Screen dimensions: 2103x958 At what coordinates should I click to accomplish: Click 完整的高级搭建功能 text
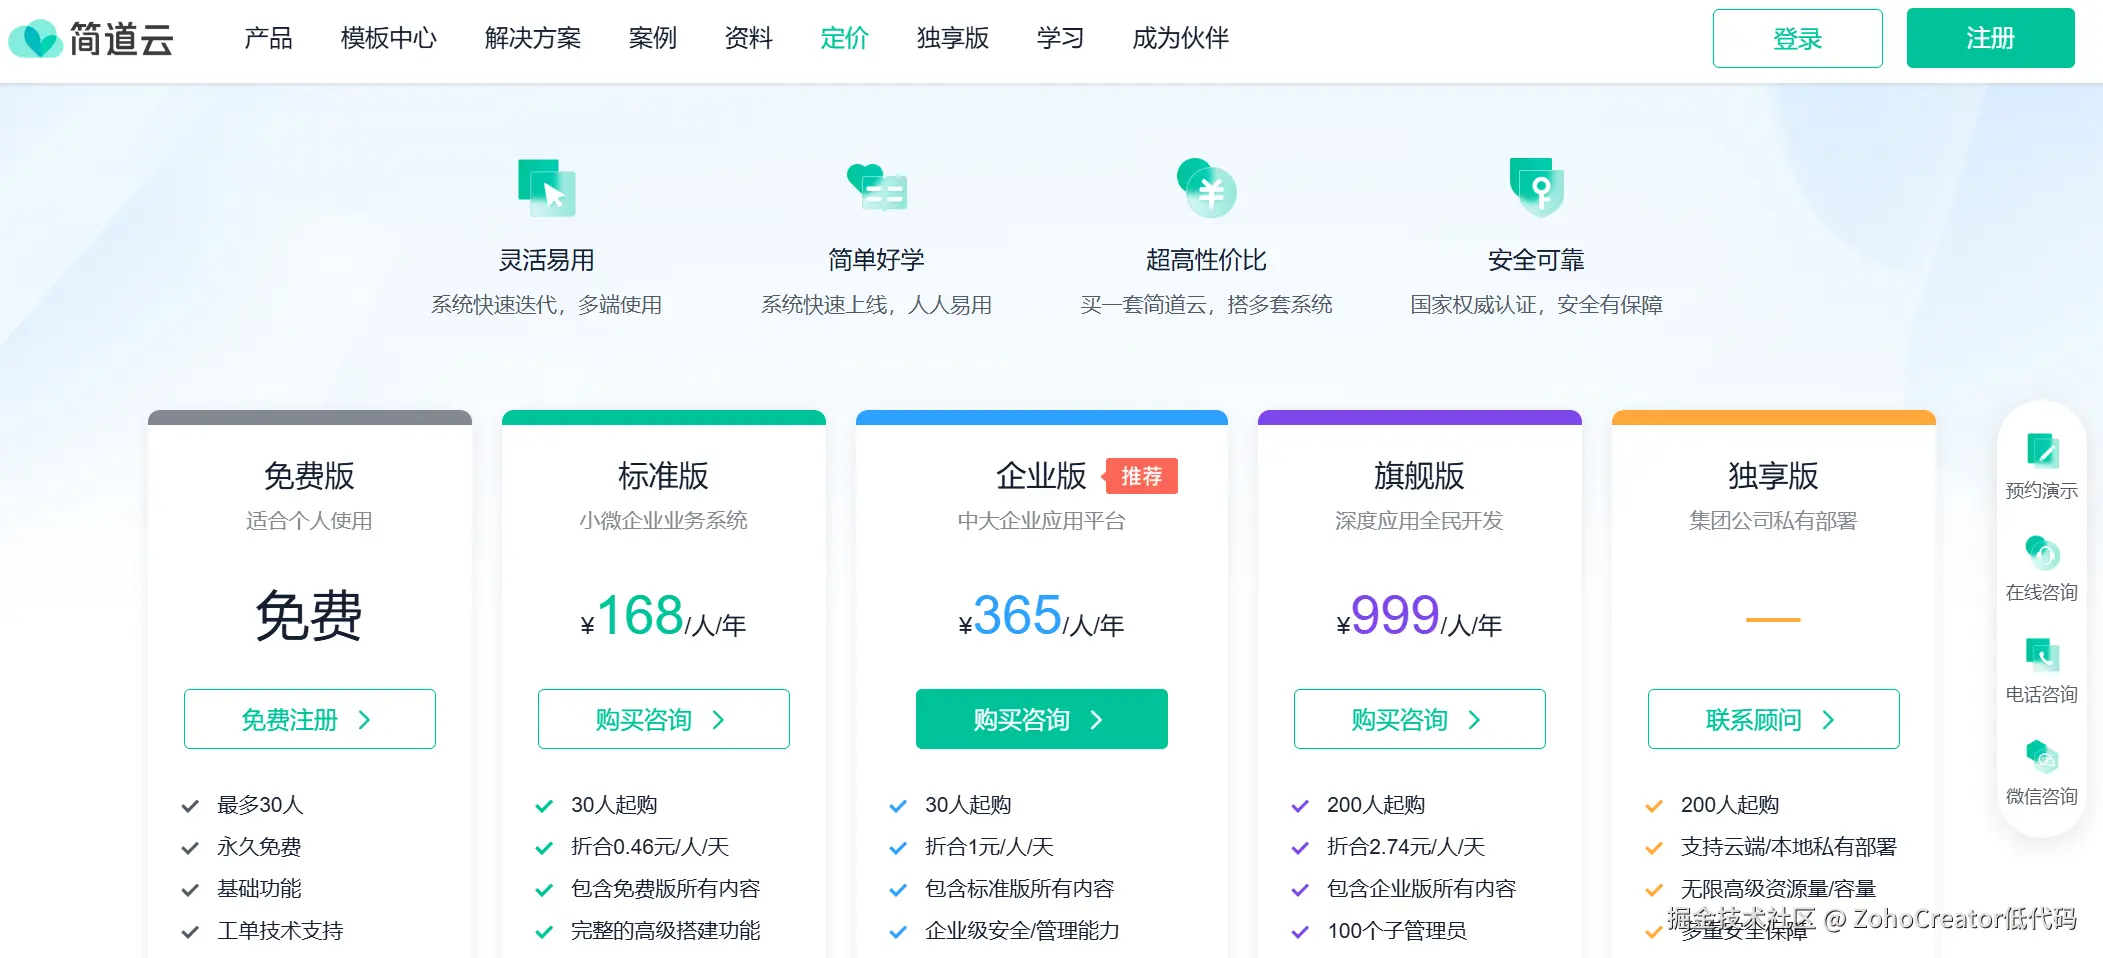(x=665, y=931)
